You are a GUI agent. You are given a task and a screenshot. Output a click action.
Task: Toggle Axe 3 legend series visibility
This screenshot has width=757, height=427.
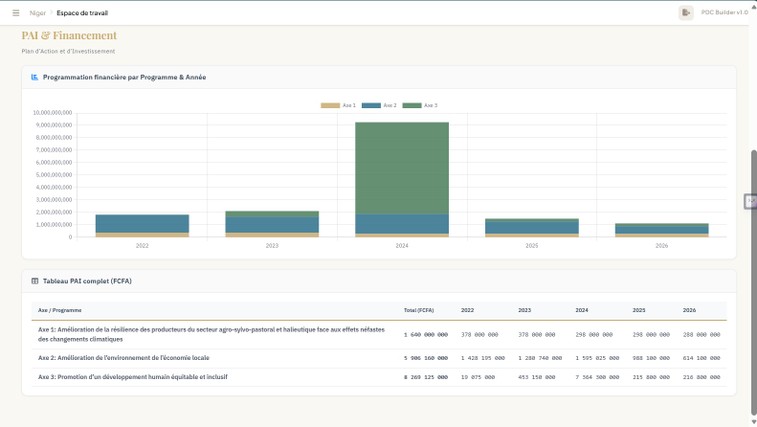[x=419, y=105]
